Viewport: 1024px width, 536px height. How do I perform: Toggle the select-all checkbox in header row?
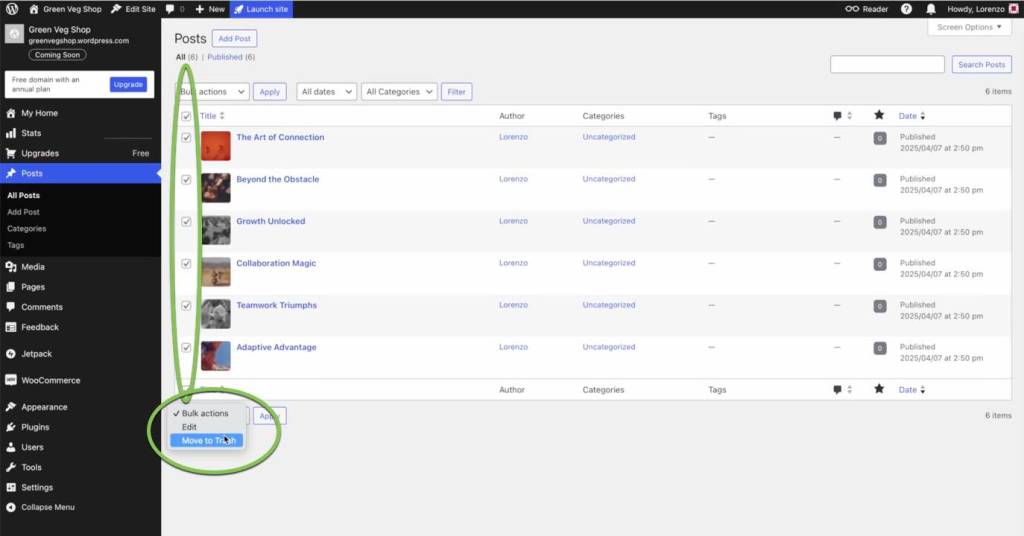pos(186,116)
